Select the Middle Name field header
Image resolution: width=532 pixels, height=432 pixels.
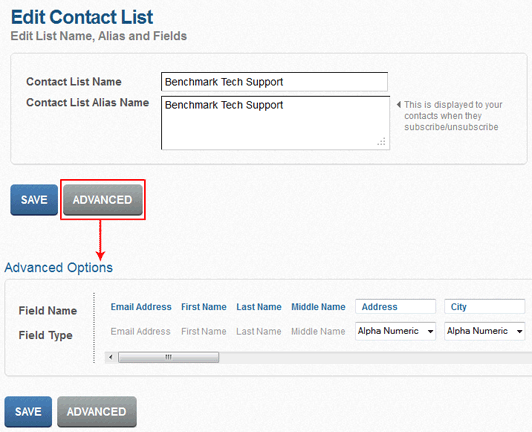318,307
